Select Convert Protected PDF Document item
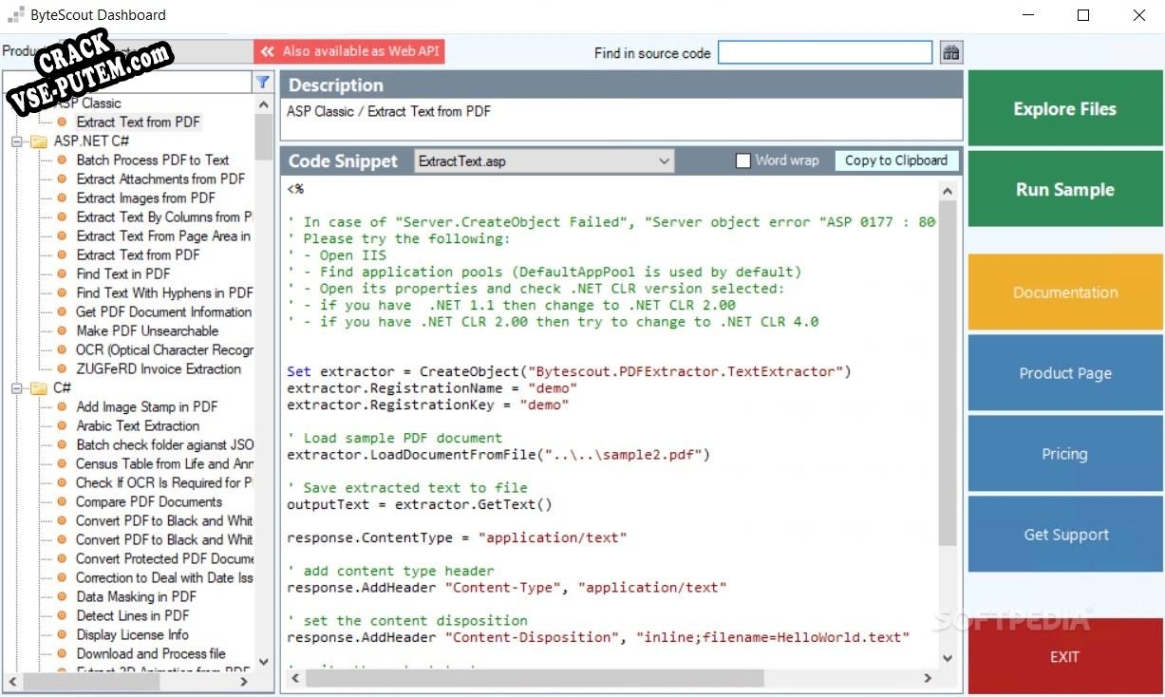 click(x=164, y=559)
